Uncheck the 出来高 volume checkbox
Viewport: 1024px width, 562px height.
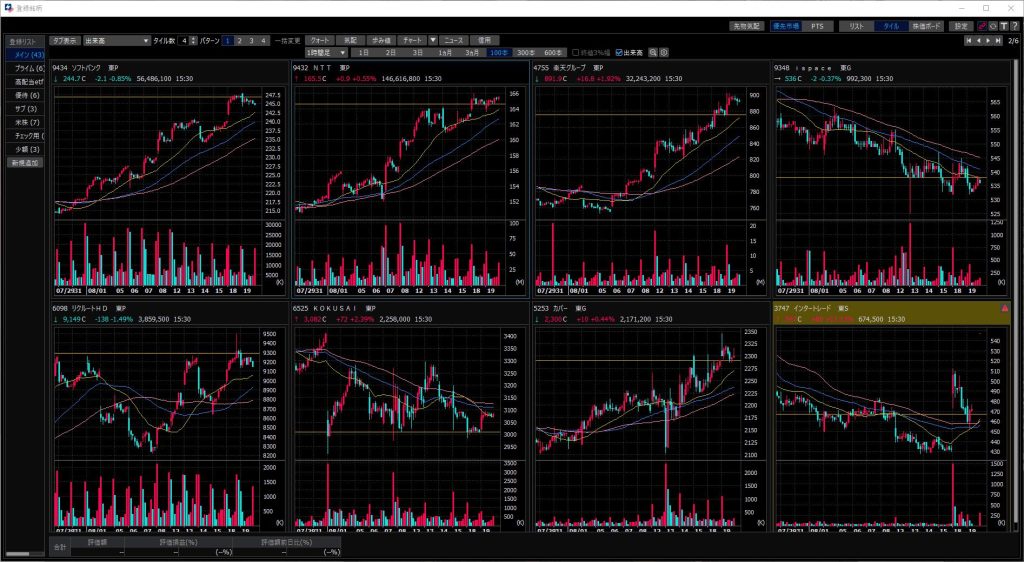click(620, 52)
